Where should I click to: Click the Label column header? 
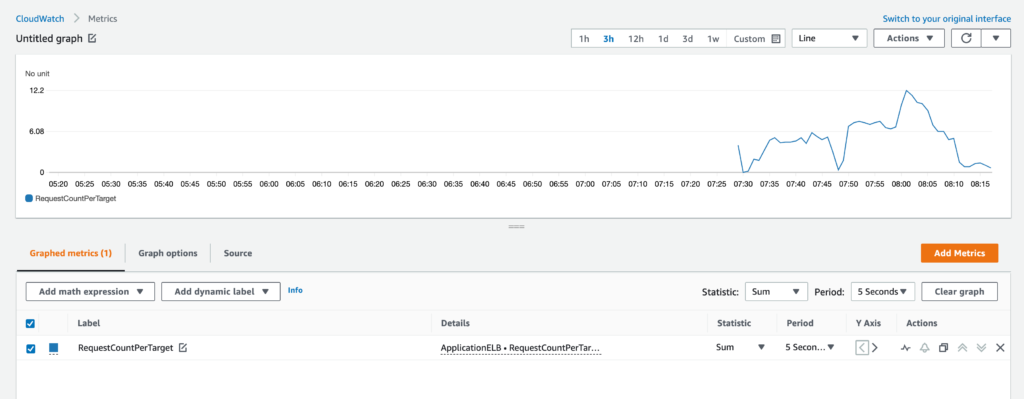coord(89,323)
